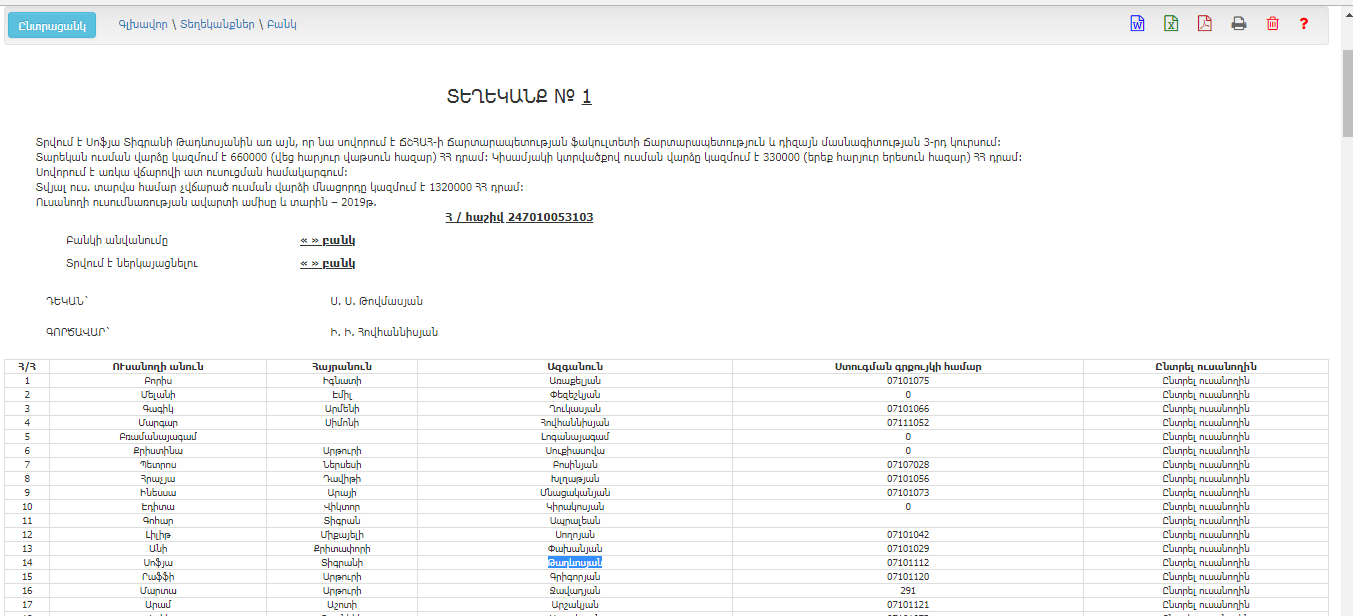The image size is (1353, 616).
Task: Click the highlighted surname Թադևոսյան in row 14
Action: tap(574, 562)
